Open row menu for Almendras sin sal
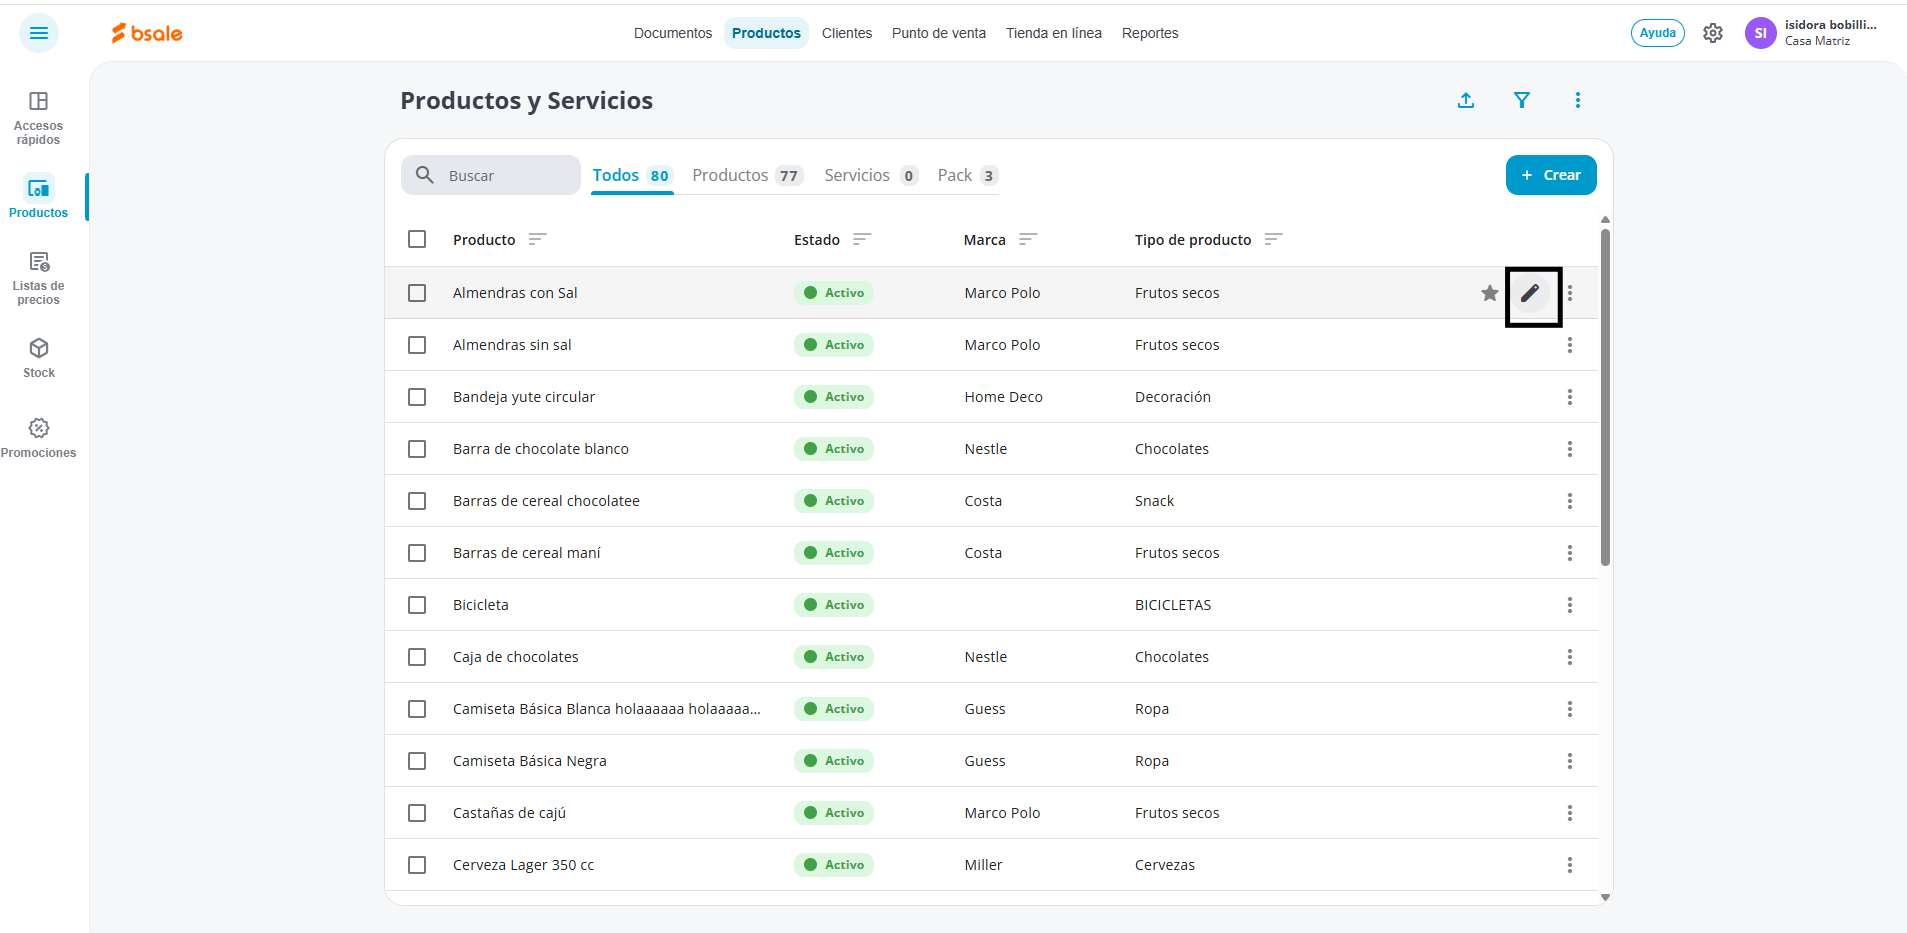 click(1570, 345)
